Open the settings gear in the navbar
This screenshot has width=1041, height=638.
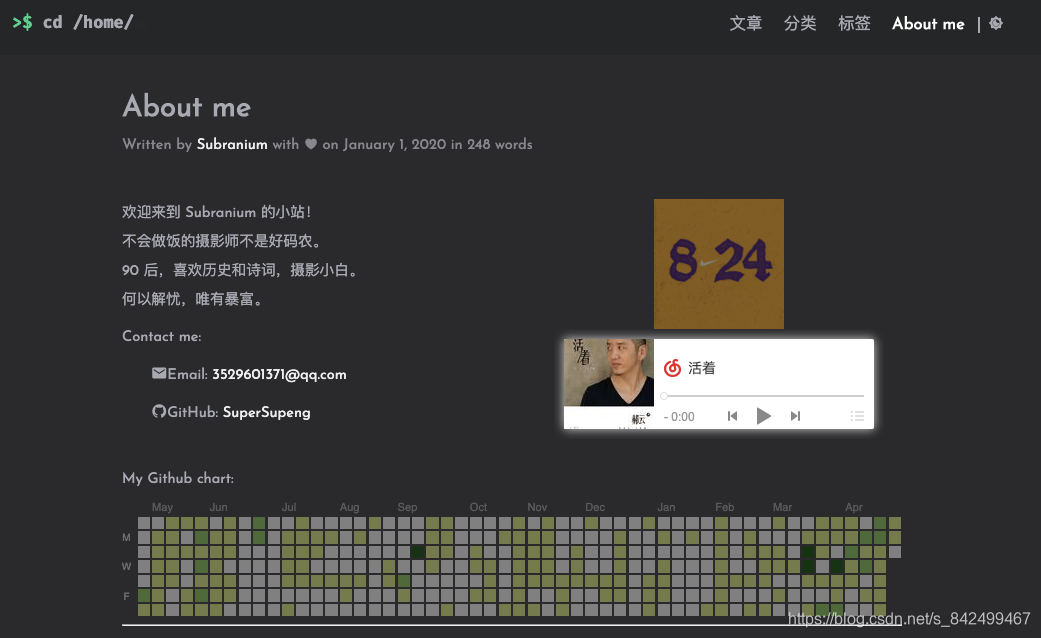996,23
